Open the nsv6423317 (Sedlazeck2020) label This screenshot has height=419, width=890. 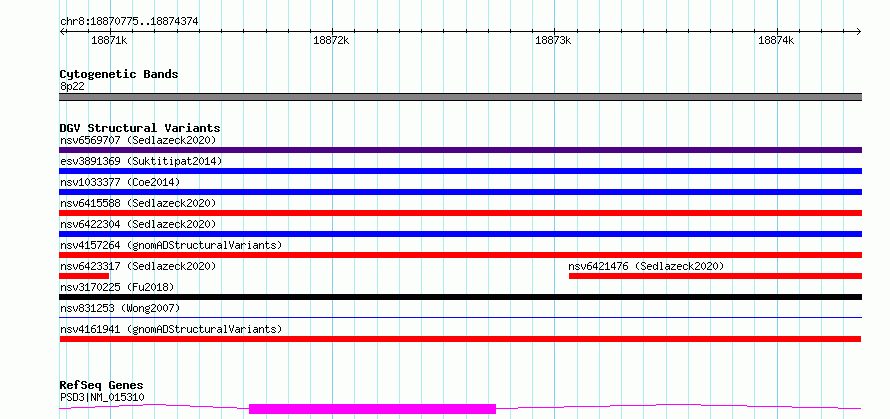point(138,266)
